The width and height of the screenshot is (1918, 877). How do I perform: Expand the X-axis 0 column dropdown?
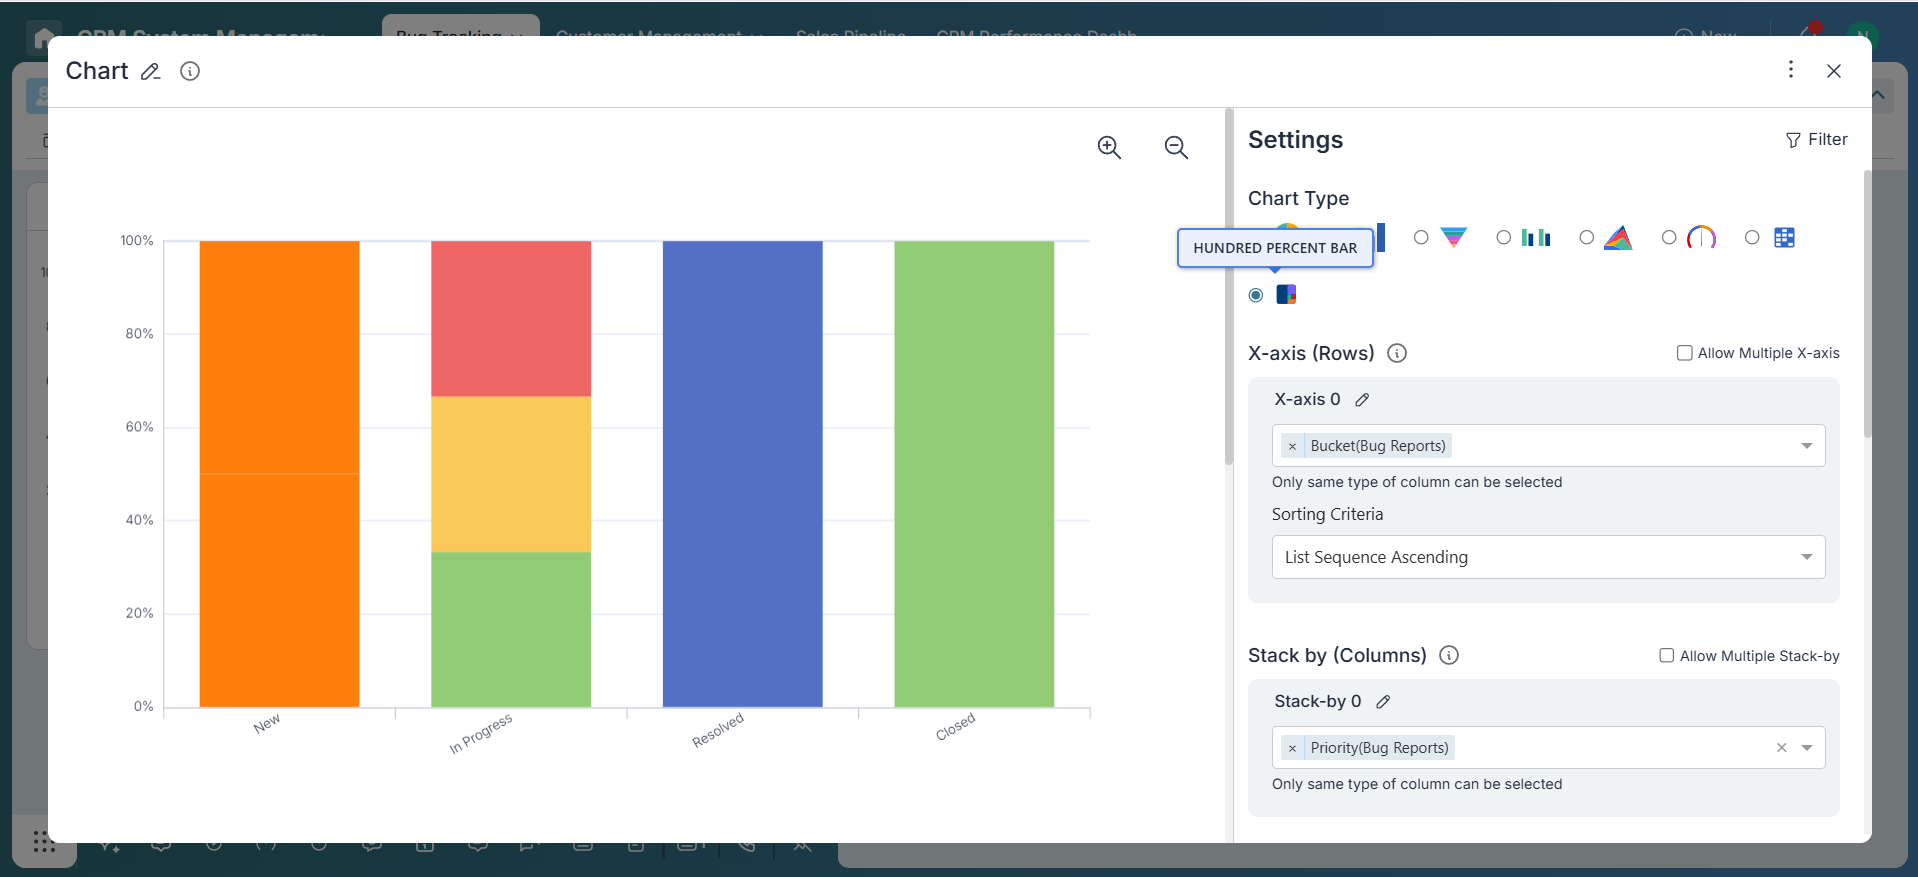click(1807, 446)
